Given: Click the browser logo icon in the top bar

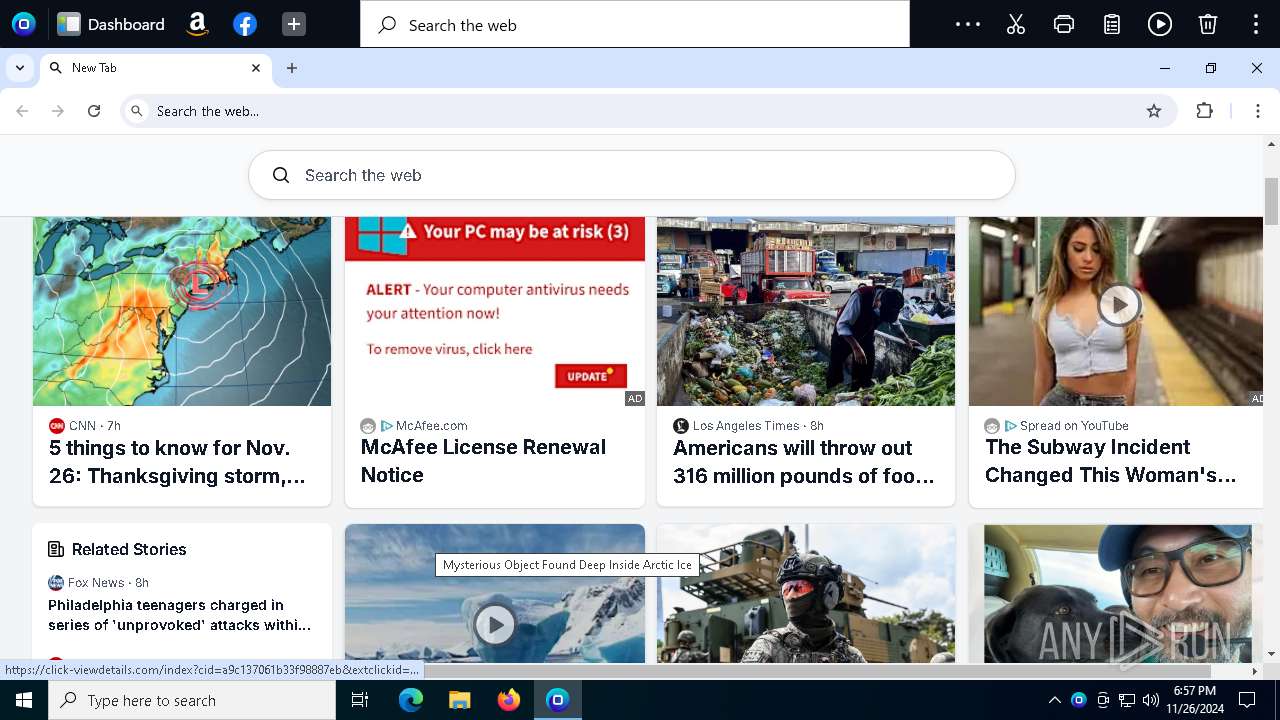Looking at the screenshot, I should point(23,24).
